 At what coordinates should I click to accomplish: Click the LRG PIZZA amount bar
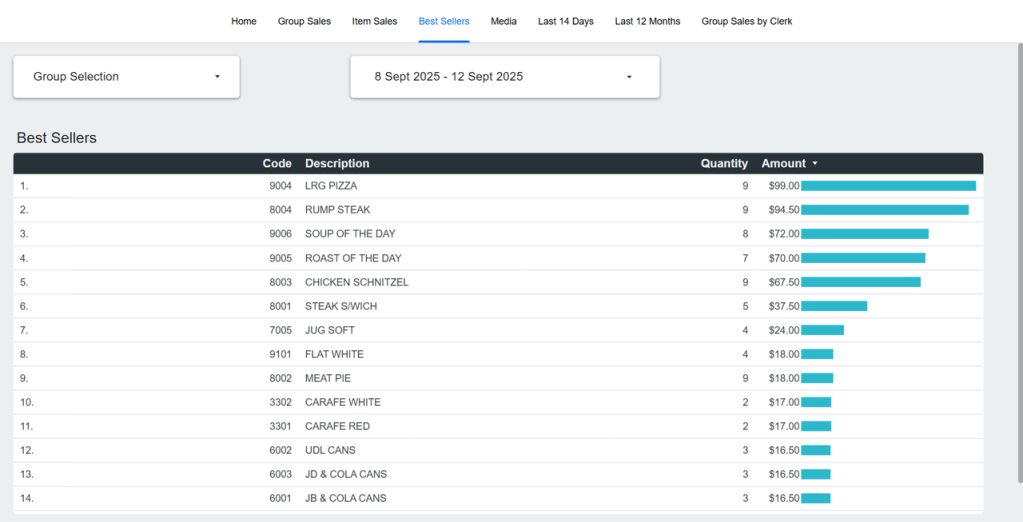(x=888, y=186)
